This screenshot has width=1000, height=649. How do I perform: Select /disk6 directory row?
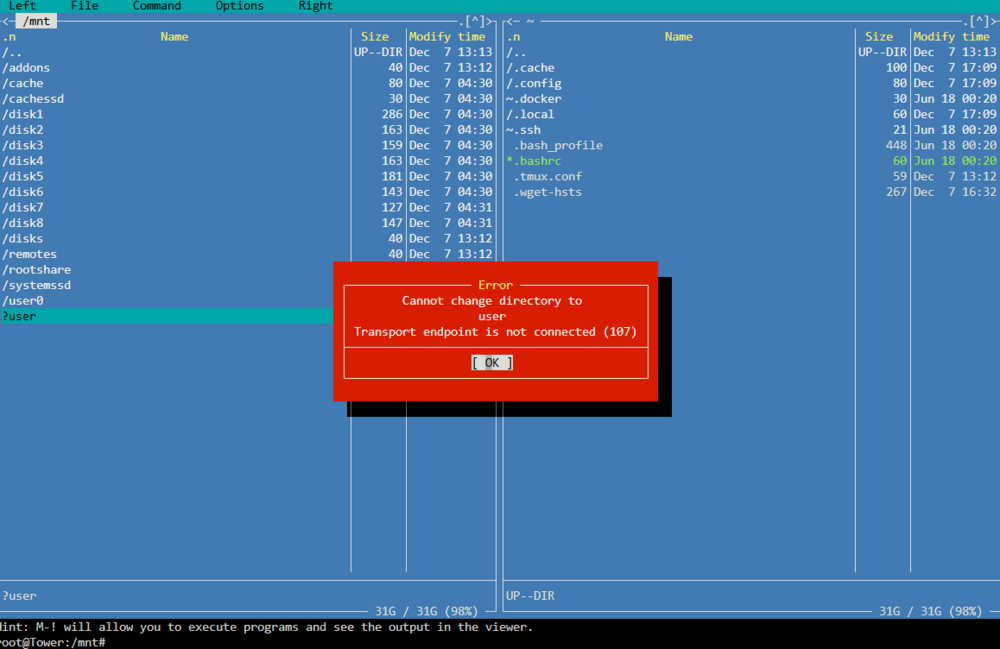coord(247,192)
